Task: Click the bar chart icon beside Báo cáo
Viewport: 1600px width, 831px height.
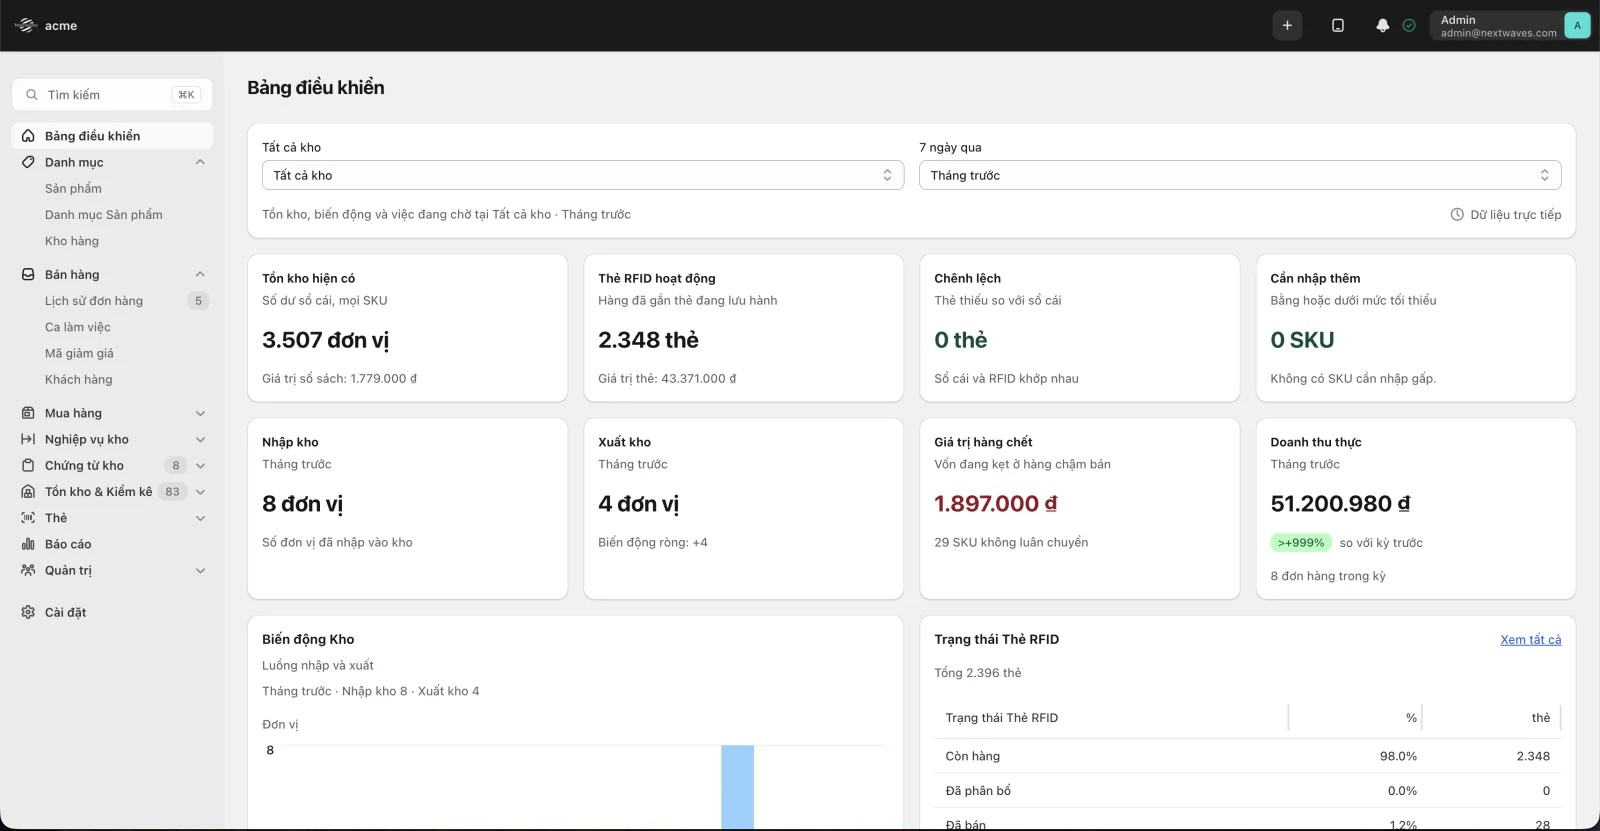Action: [x=28, y=544]
